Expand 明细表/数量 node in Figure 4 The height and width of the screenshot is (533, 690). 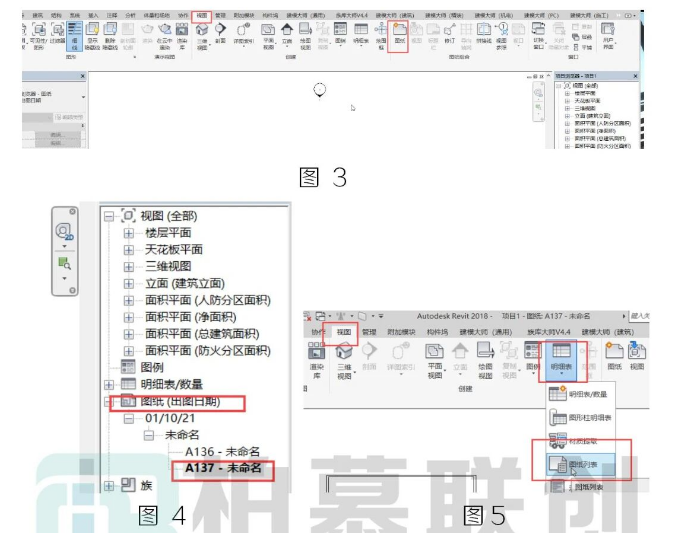[x=109, y=385]
